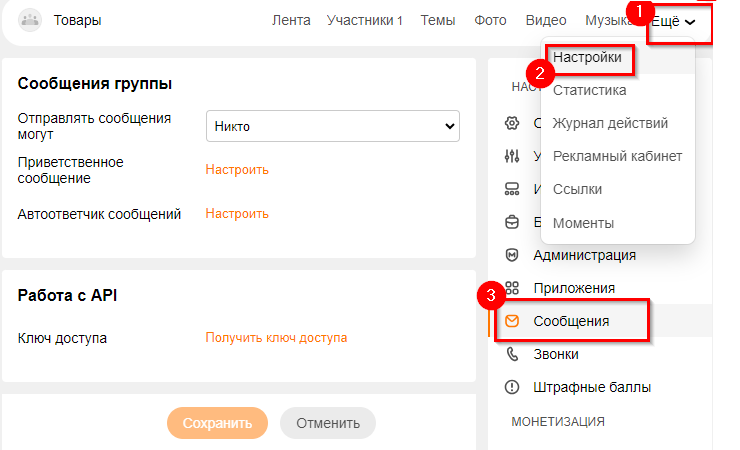The height and width of the screenshot is (450, 740).
Task: Expand the Ещё menu chevron
Action: pyautogui.click(x=690, y=21)
